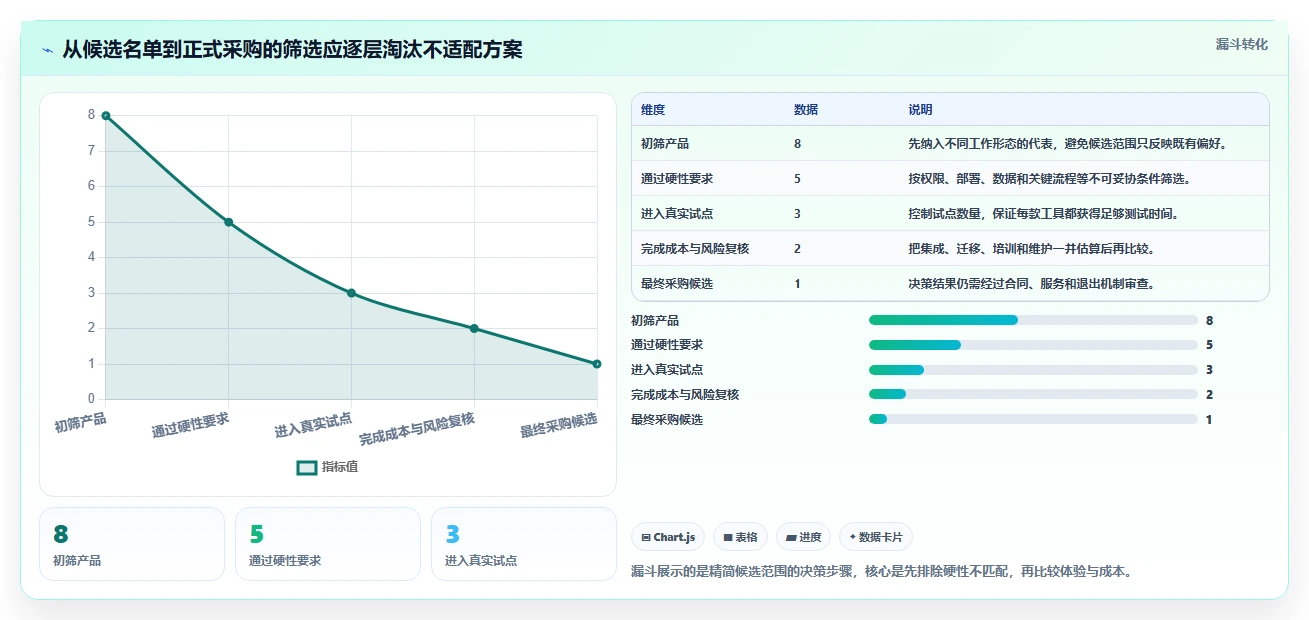Open the 进入真实试点 stat card showing 3

coord(524,544)
